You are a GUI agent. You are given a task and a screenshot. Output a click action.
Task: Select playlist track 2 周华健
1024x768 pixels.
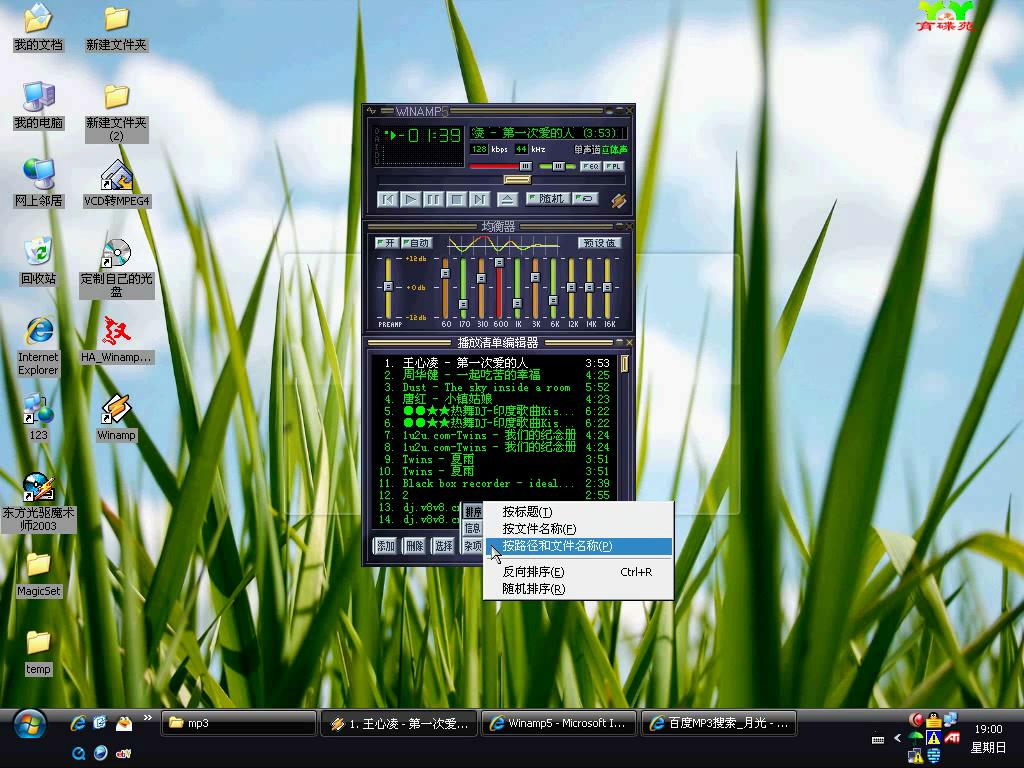496,375
